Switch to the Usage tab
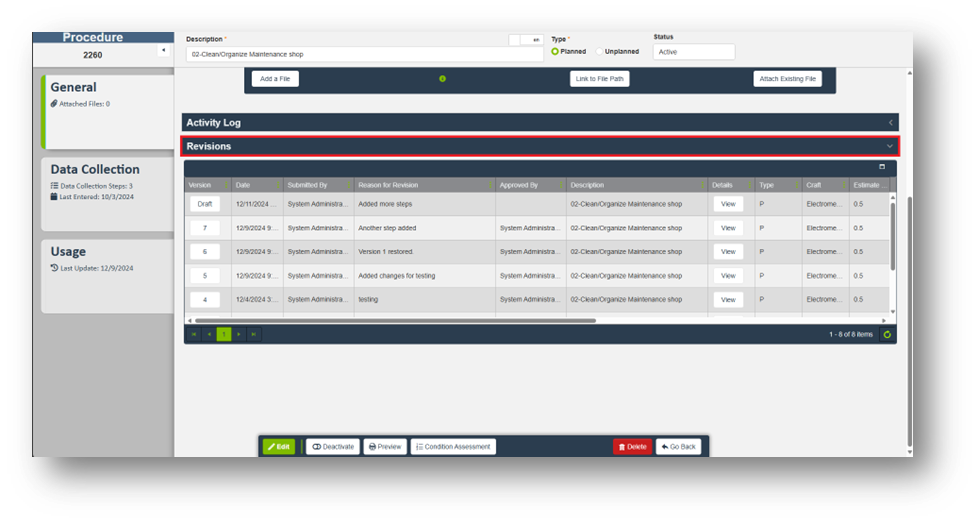Image resolution: width=978 pixels, height=522 pixels. coord(107,258)
